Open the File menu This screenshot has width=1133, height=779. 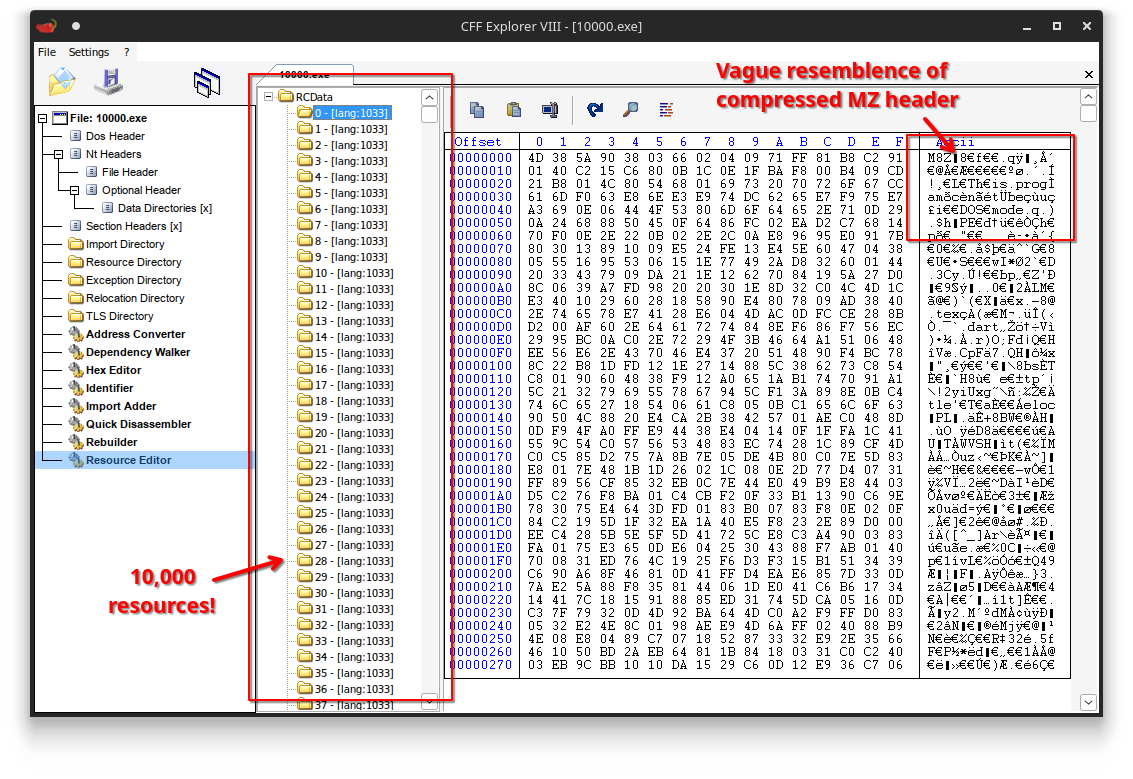[47, 52]
